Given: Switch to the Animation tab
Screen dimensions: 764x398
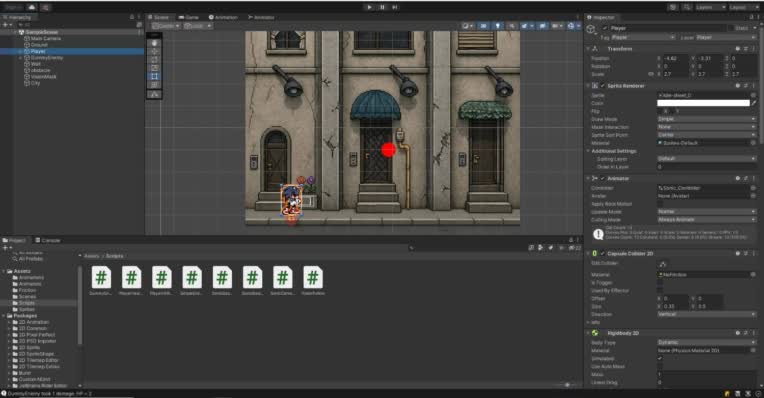Looking at the screenshot, I should (223, 17).
